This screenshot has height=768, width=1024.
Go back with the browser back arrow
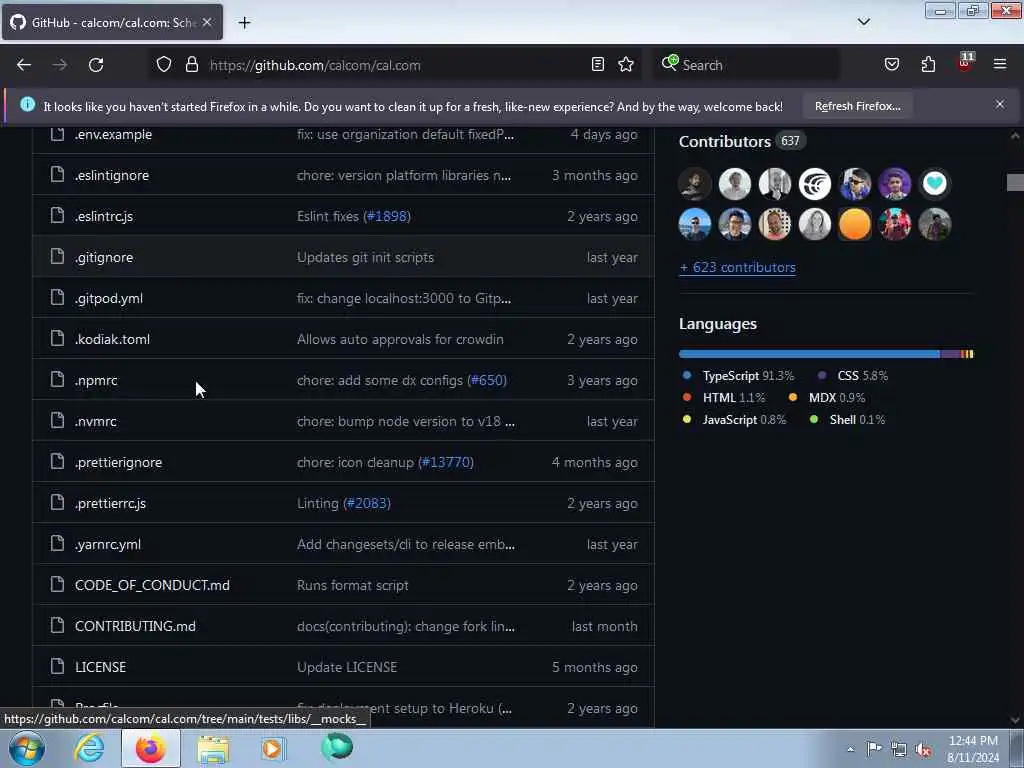(x=24, y=65)
